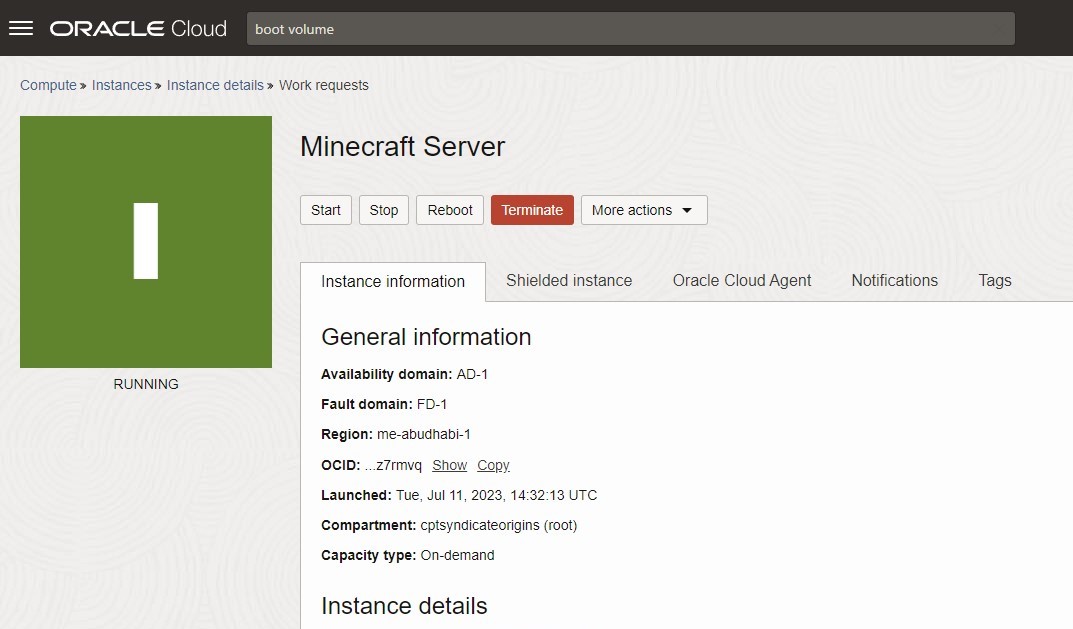Click the Minecraft Server page title
1073x629 pixels.
coord(402,147)
